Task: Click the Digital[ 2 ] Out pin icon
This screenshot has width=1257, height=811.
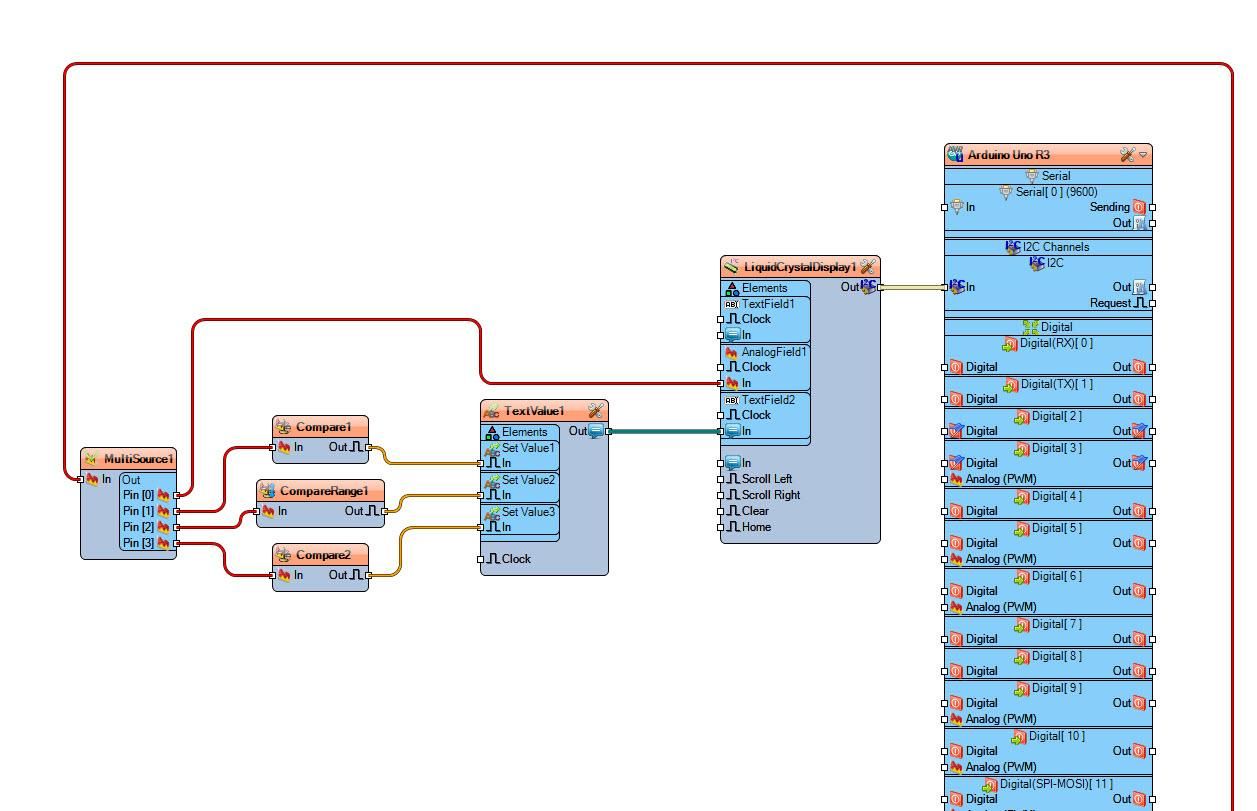Action: (x=1139, y=431)
